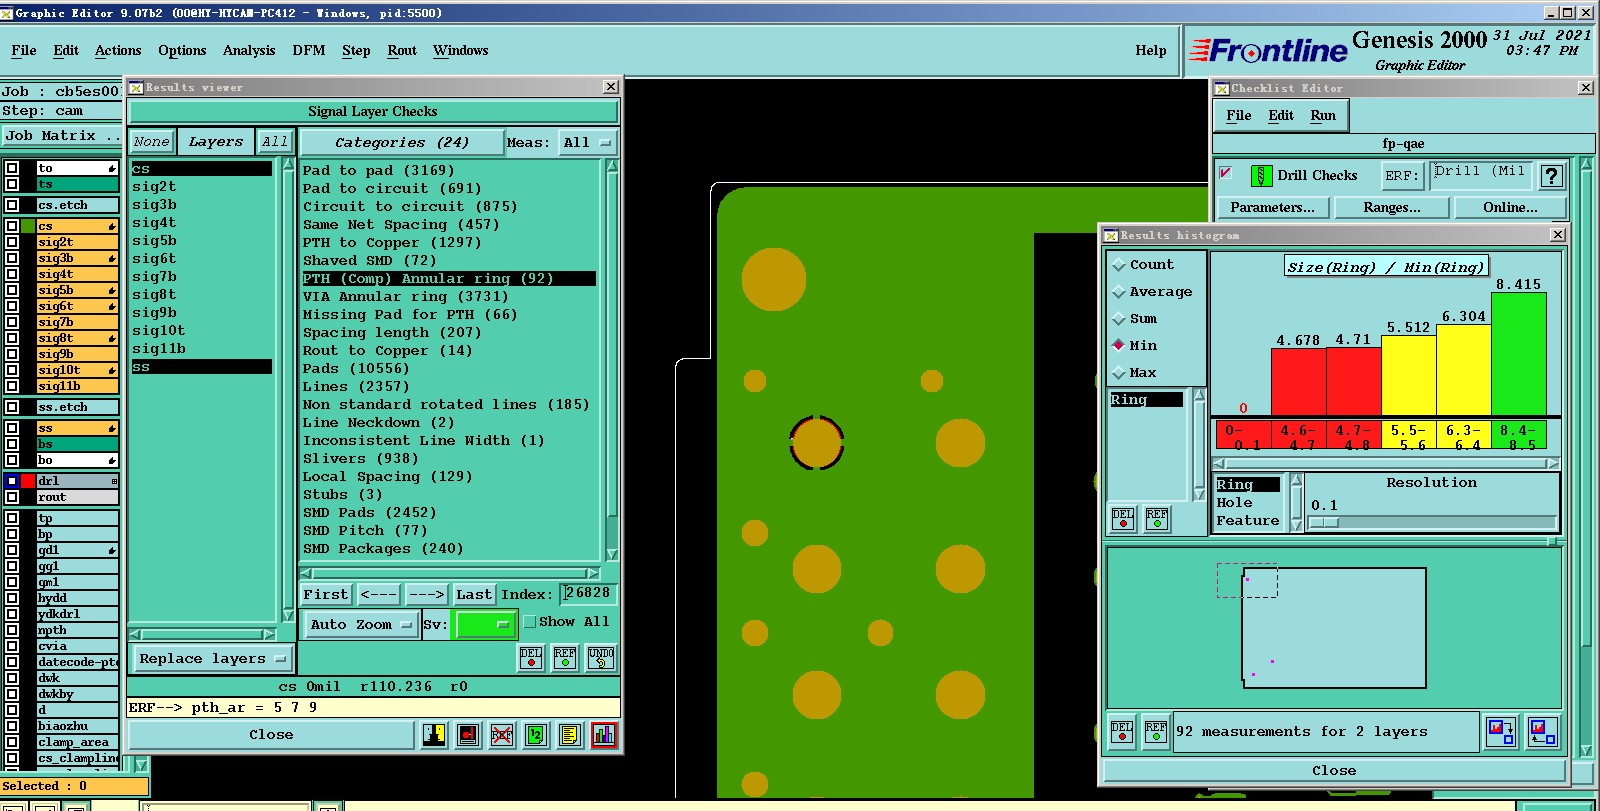Click the question mark help icon

[1551, 176]
